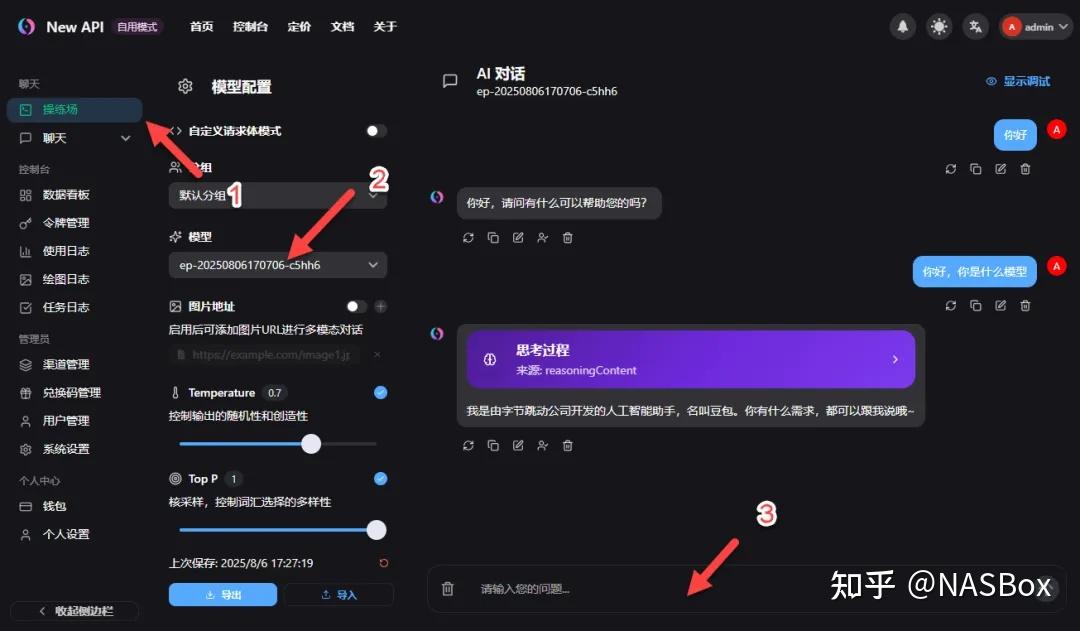This screenshot has height=631, width=1080.
Task: Open the 定价 nav item
Action: click(x=299, y=27)
